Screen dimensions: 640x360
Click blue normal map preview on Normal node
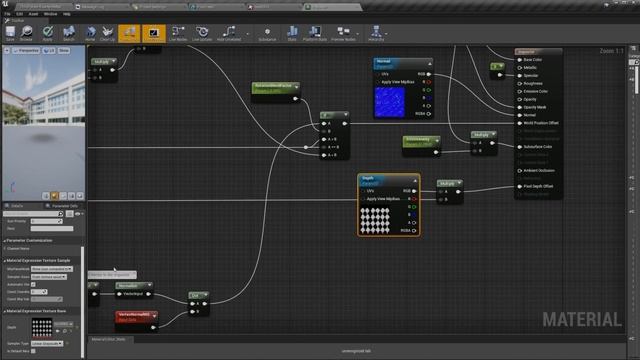pos(390,102)
